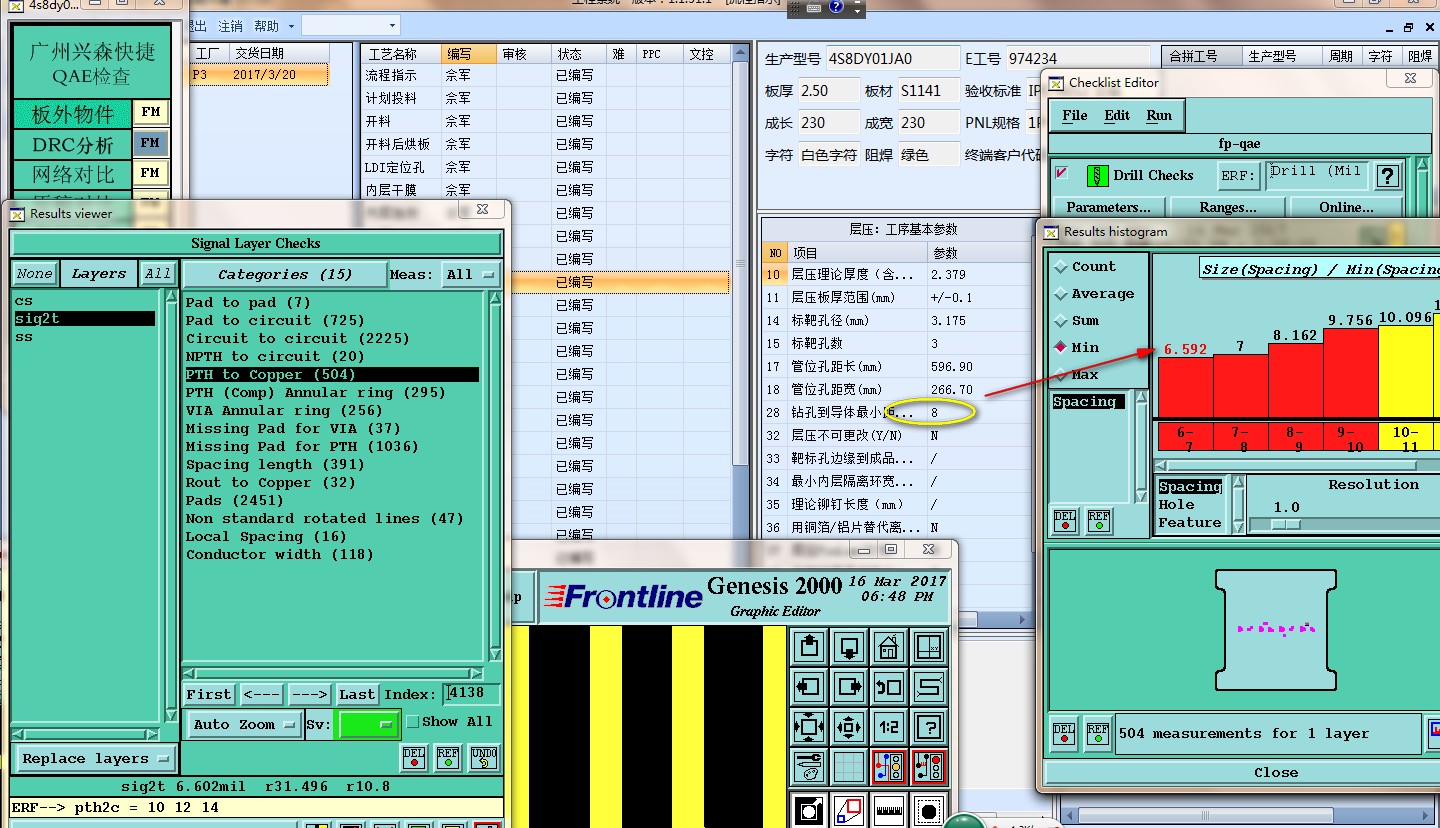This screenshot has height=828, width=1440.
Task: Click the black net traffic-light icon
Action: click(x=930, y=767)
